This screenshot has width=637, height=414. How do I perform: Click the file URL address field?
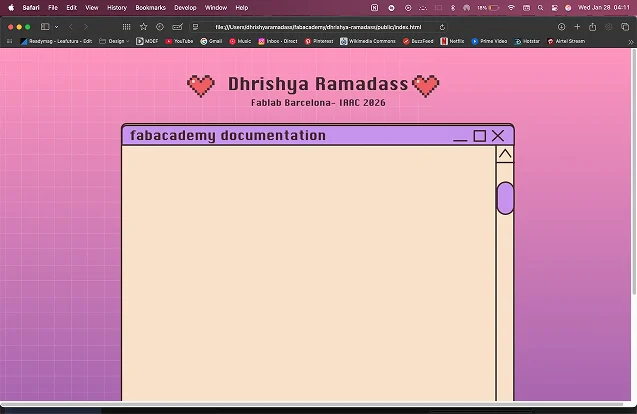click(x=318, y=27)
